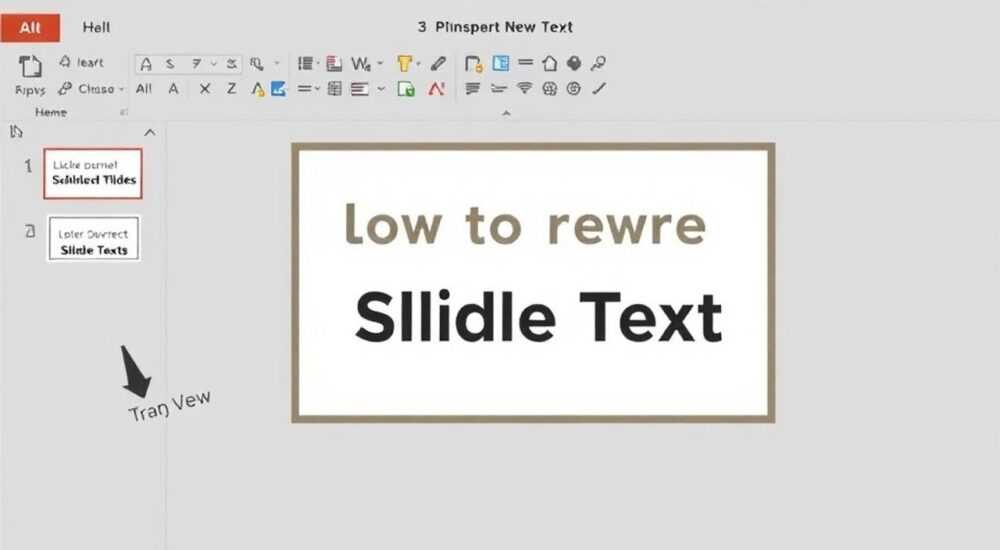The height and width of the screenshot is (550, 1000).
Task: Click the Z button in the ribbon
Action: click(x=232, y=89)
